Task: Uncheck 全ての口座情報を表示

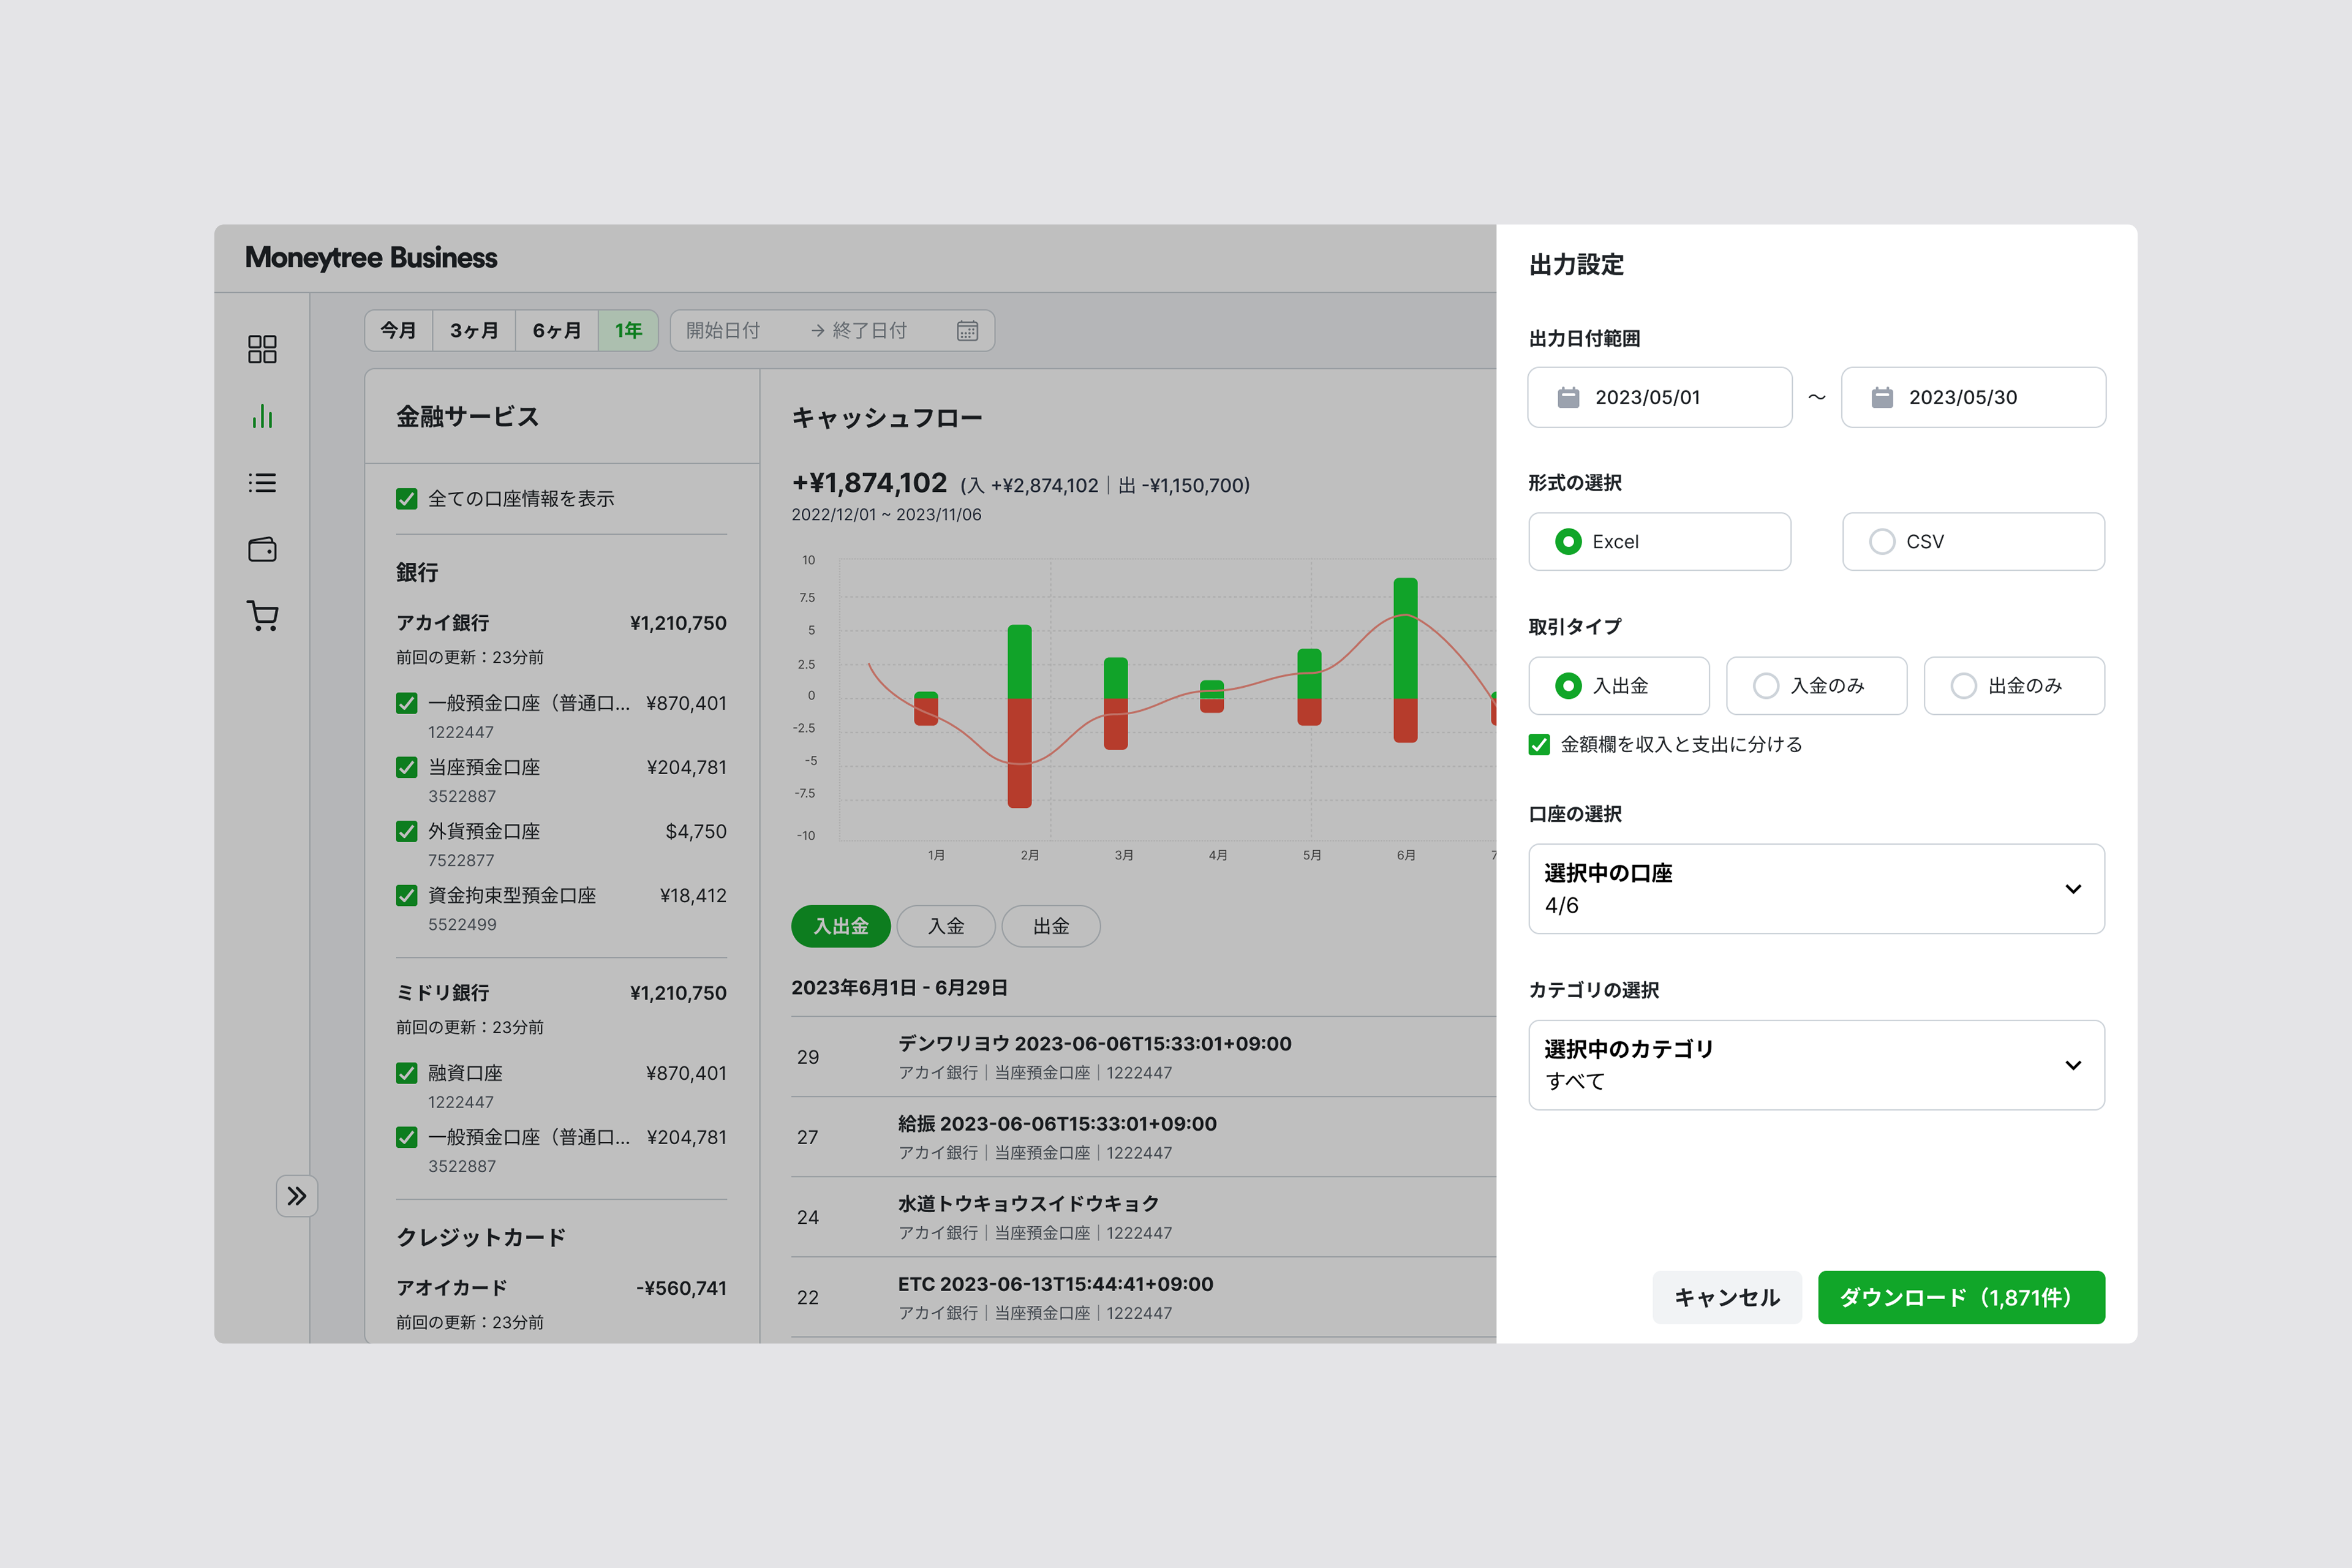Action: tap(406, 499)
